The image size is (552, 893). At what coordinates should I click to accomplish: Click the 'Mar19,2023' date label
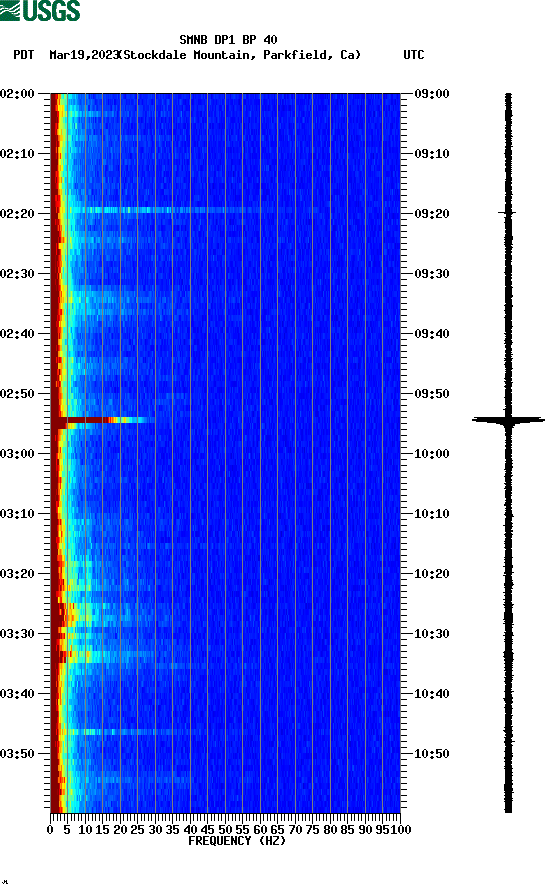(84, 55)
